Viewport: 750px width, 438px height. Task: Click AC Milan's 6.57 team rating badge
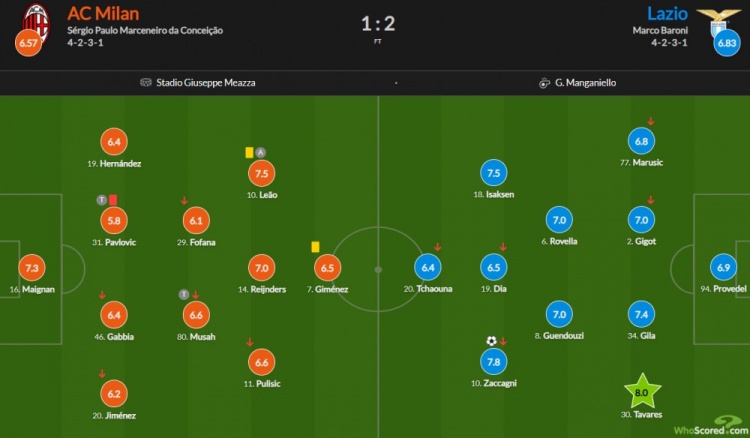[x=28, y=45]
